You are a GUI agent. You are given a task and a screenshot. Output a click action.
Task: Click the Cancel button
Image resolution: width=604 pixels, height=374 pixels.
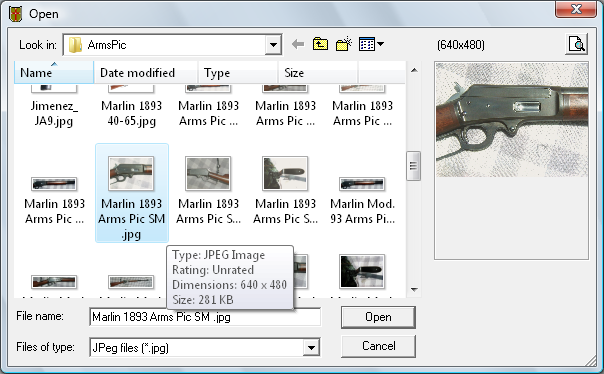point(378,346)
